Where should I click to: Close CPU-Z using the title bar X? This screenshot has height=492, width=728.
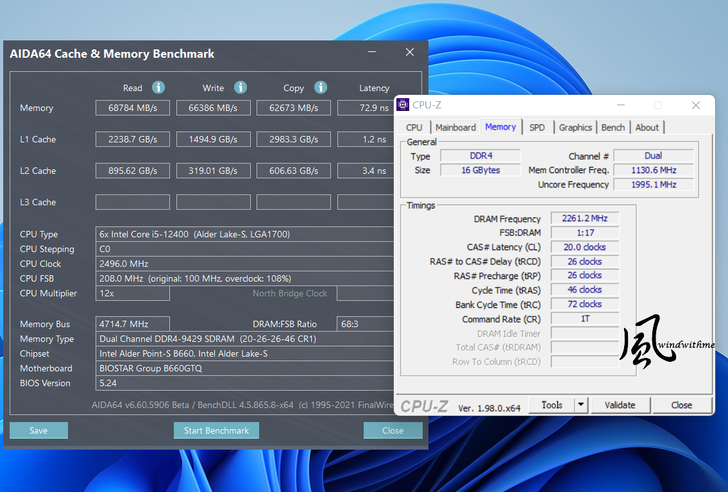coord(694,105)
